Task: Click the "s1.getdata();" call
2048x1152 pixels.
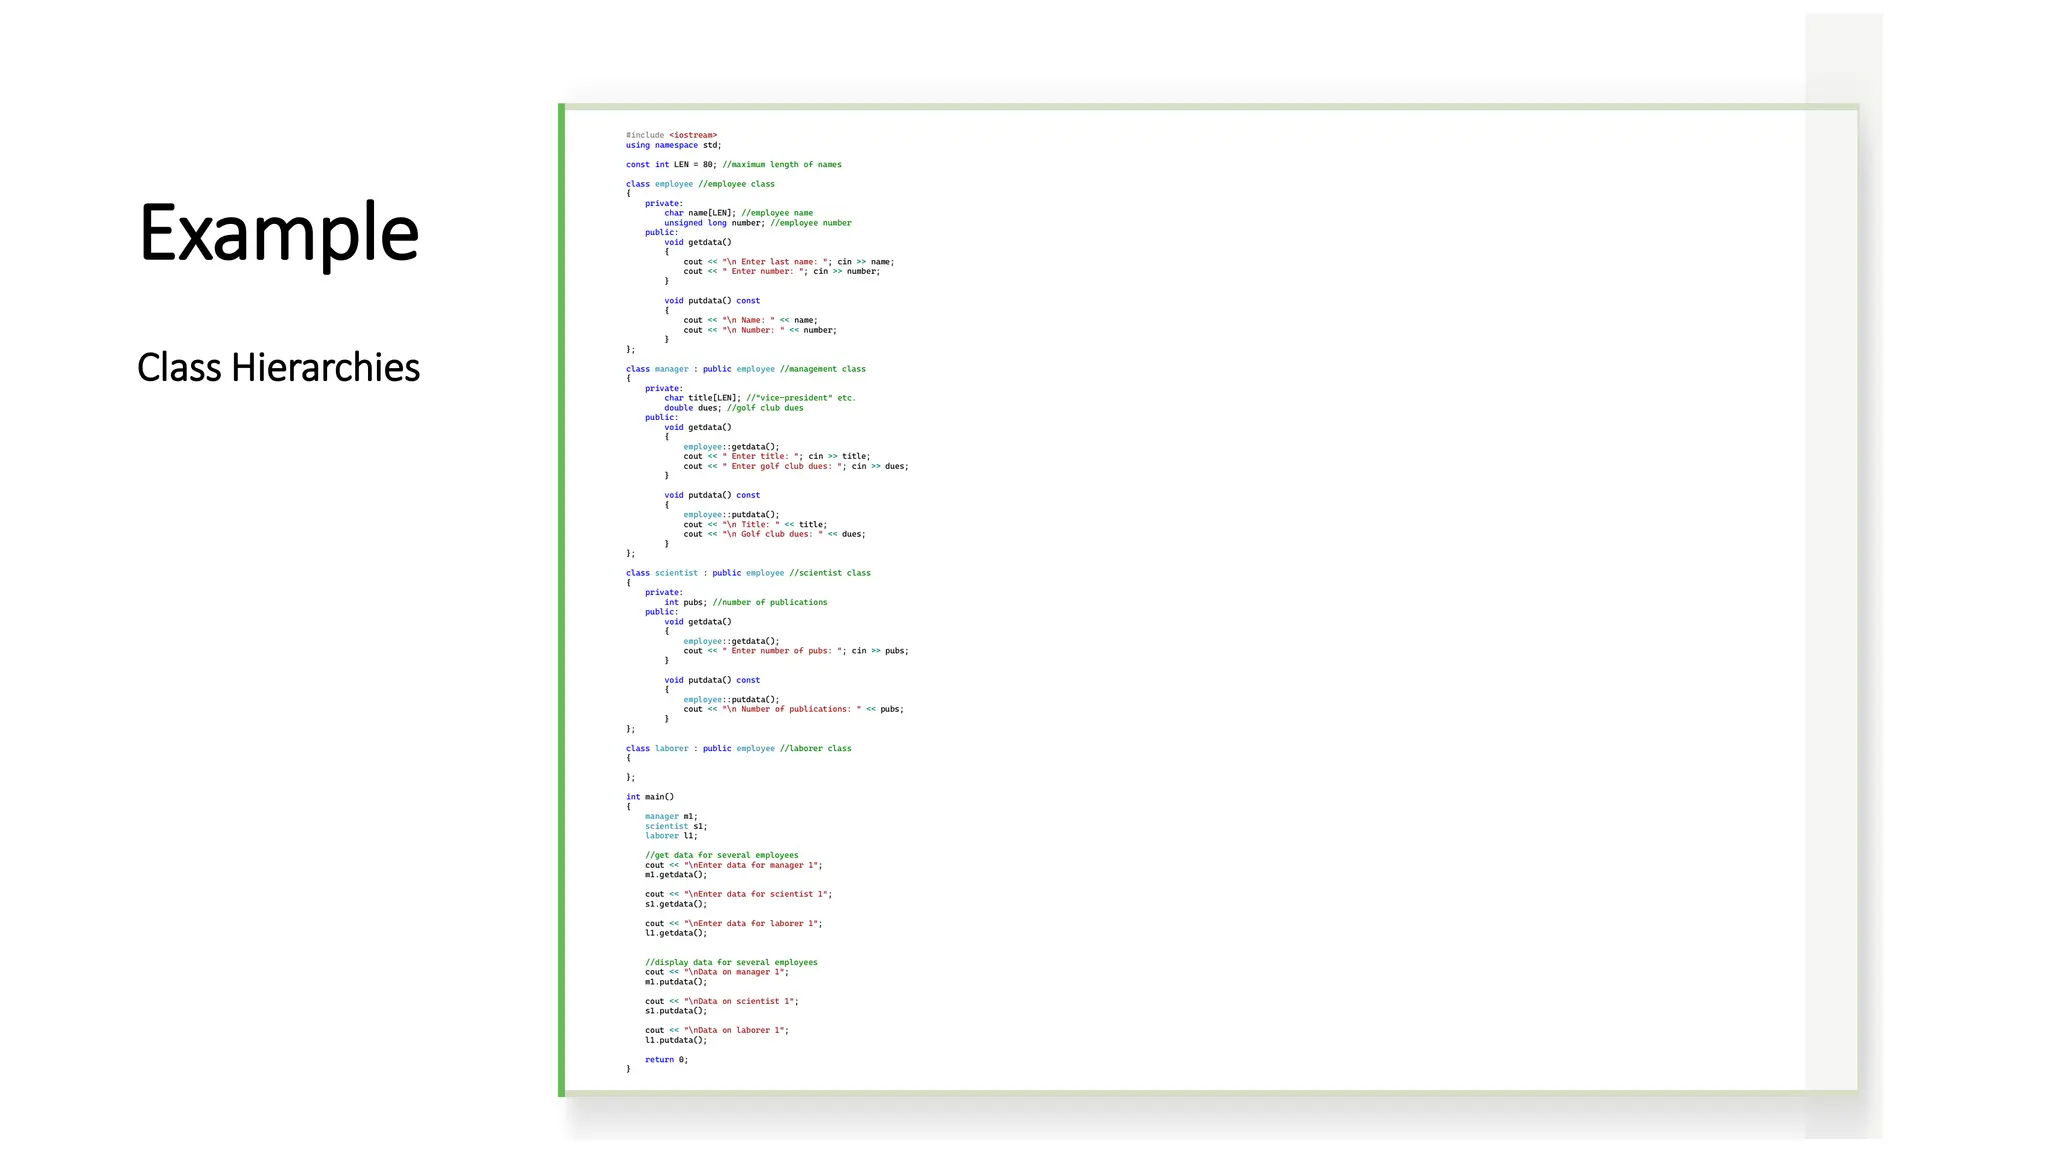Action: [676, 904]
